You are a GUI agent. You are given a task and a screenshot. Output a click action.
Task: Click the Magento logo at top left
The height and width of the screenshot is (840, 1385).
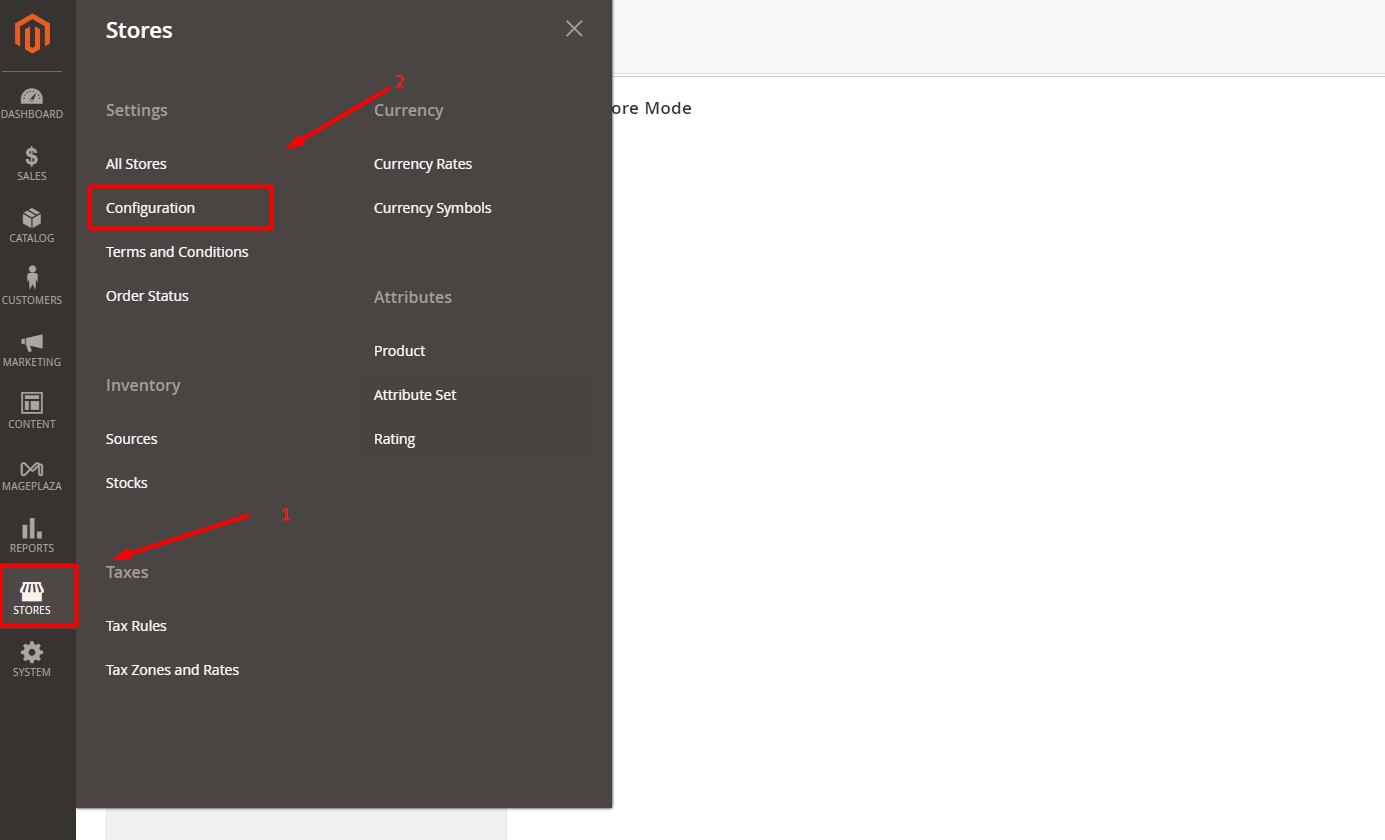[x=31, y=33]
